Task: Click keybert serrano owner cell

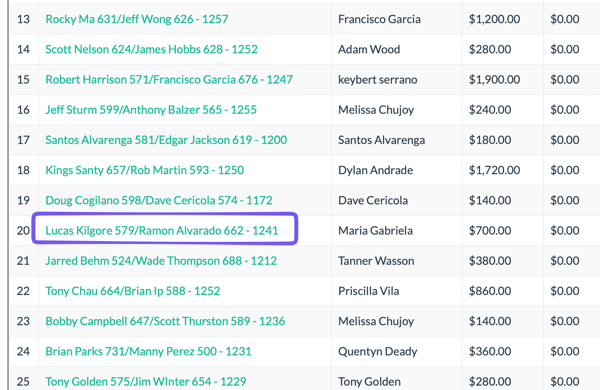Action: [x=378, y=80]
